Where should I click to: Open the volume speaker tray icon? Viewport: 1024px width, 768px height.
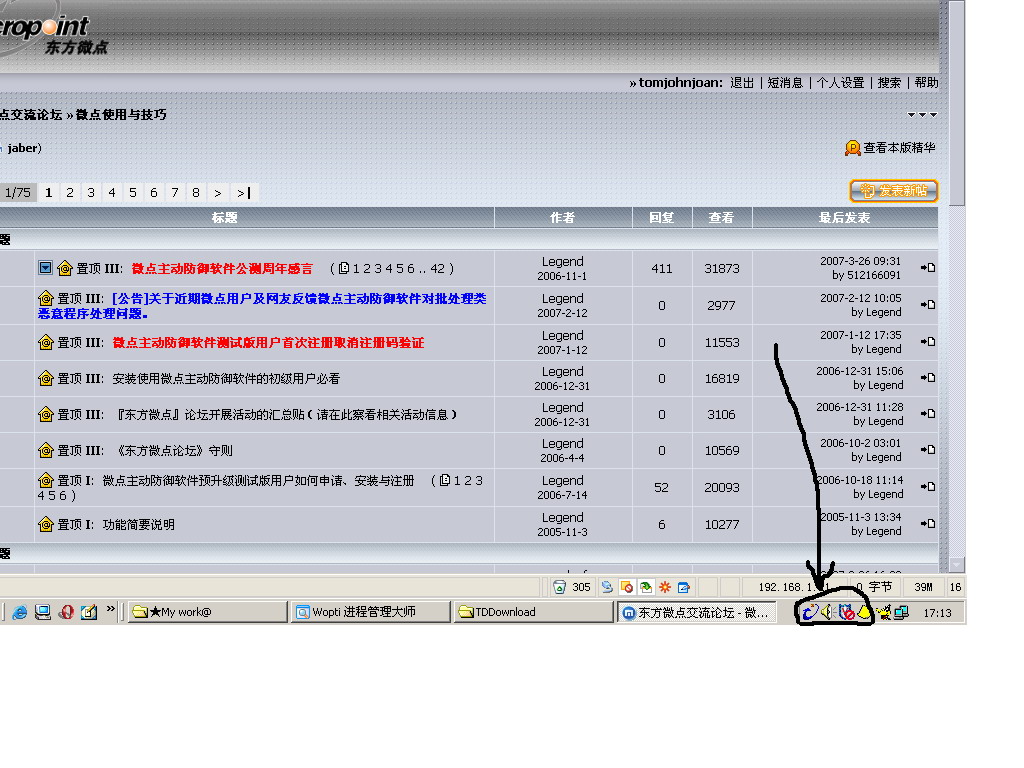827,613
